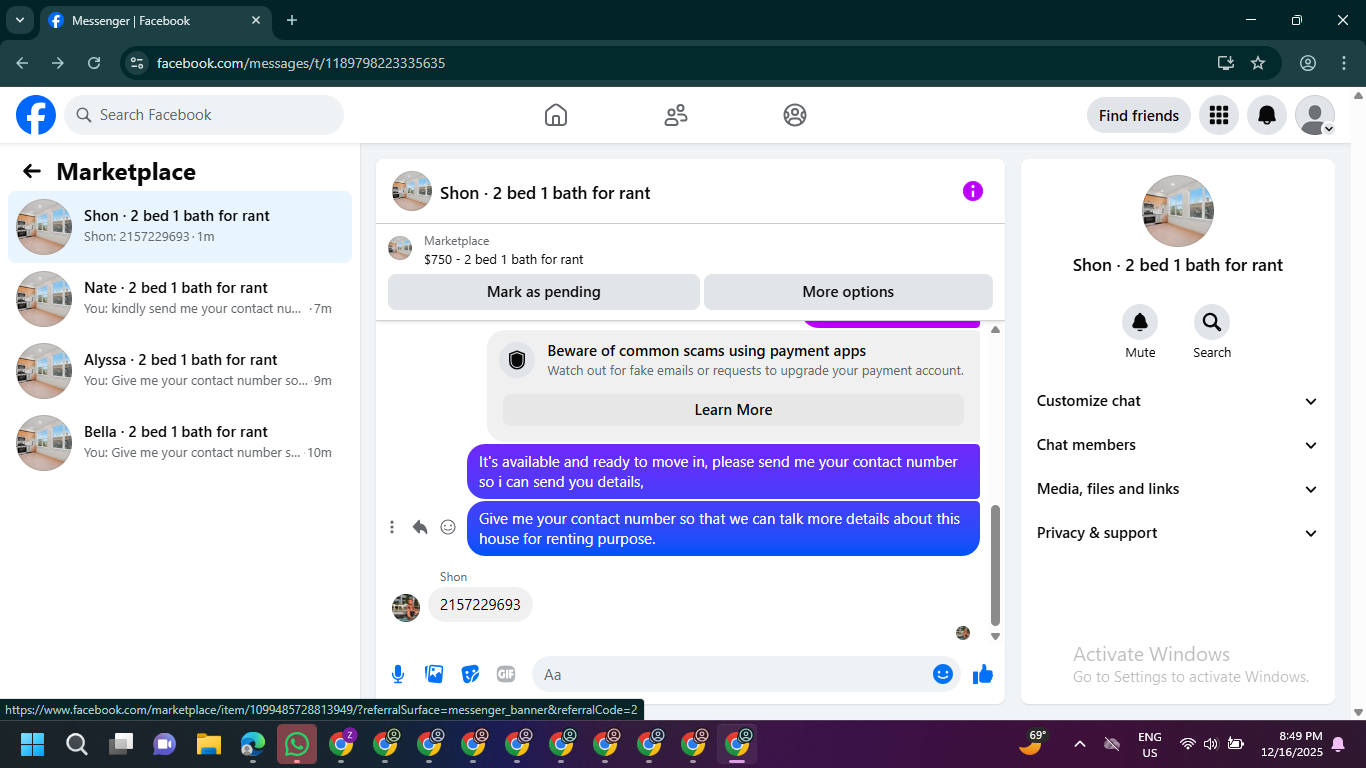This screenshot has height=768, width=1366.
Task: Open WhatsApp from the taskbar
Action: [x=297, y=744]
